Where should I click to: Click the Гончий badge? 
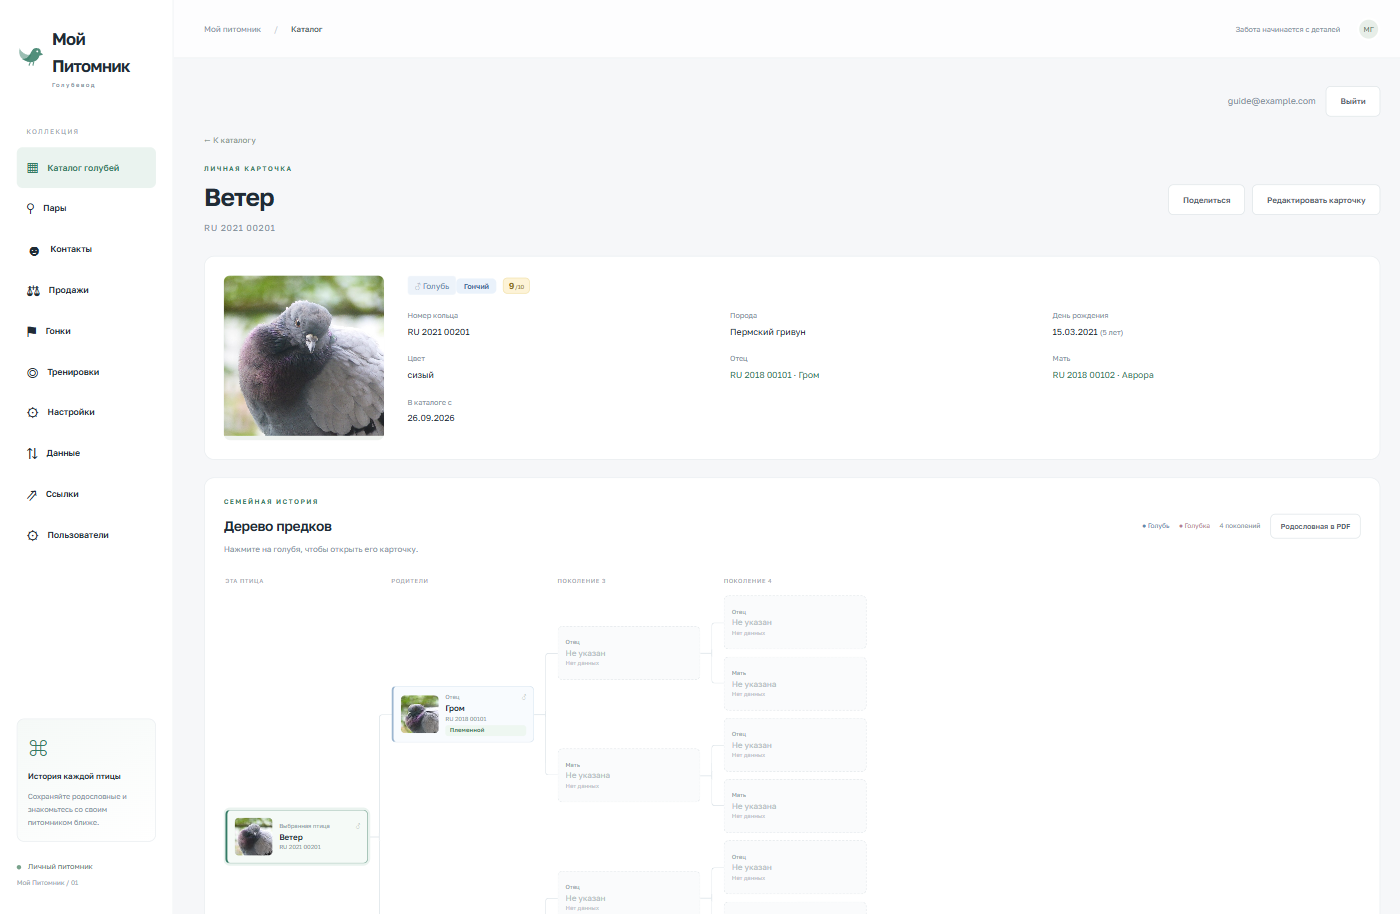point(477,286)
